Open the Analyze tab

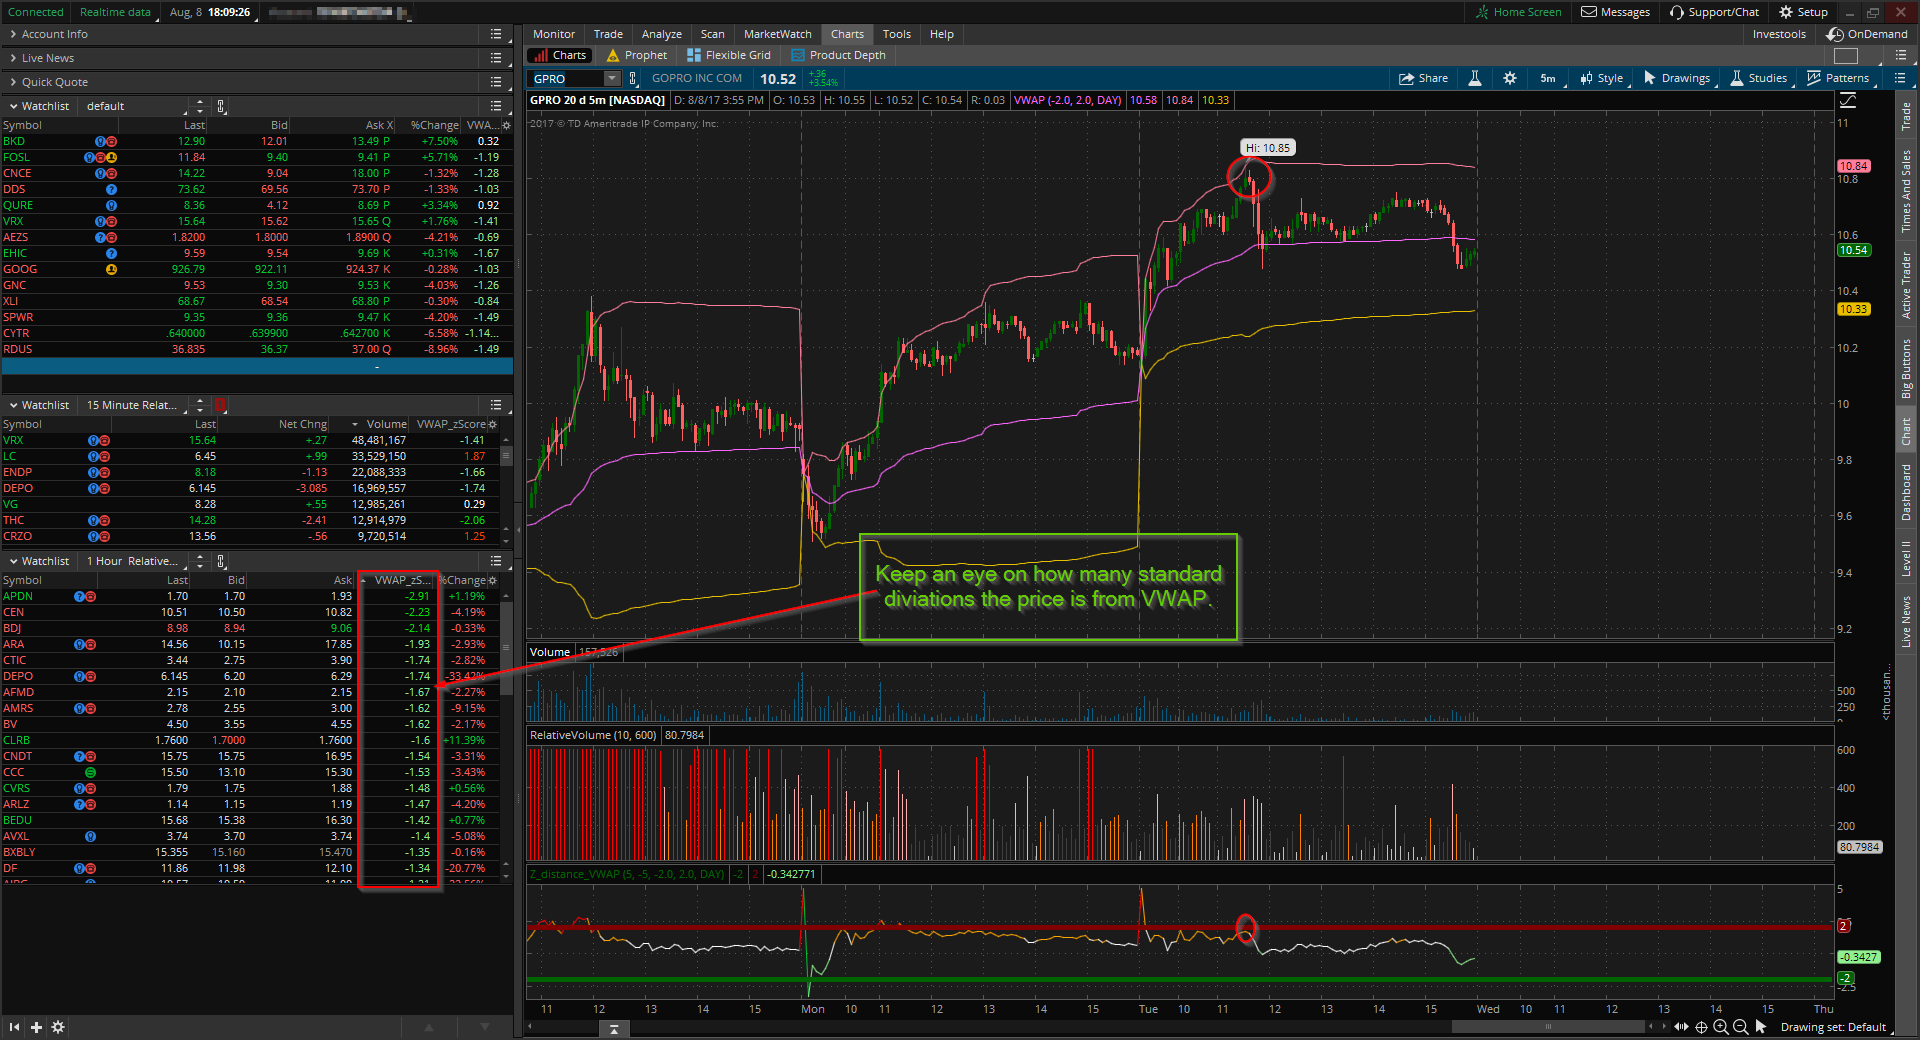[x=661, y=34]
